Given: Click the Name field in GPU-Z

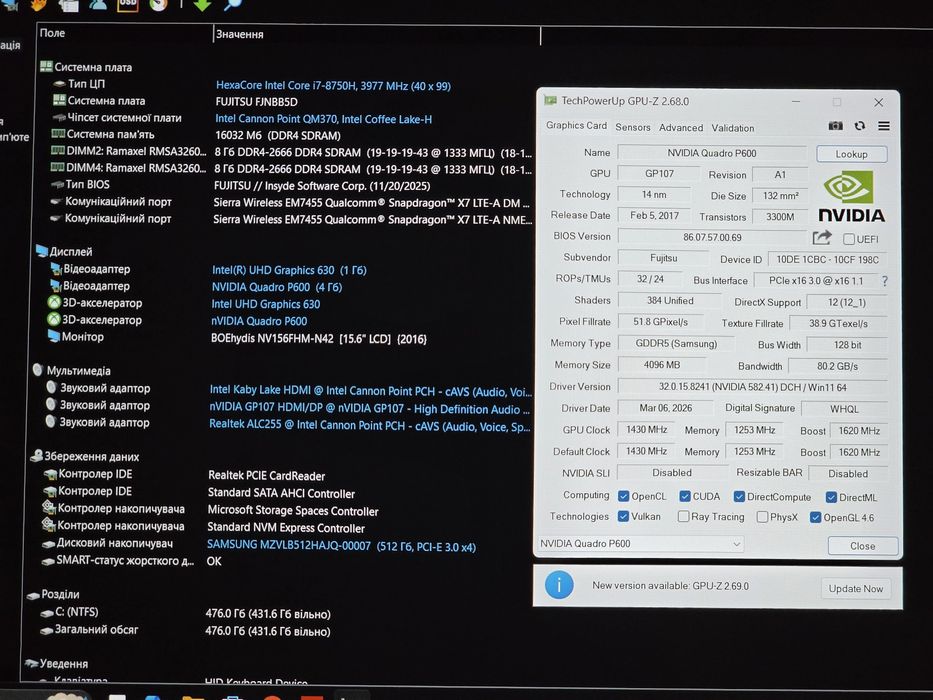Looking at the screenshot, I should 712,153.
